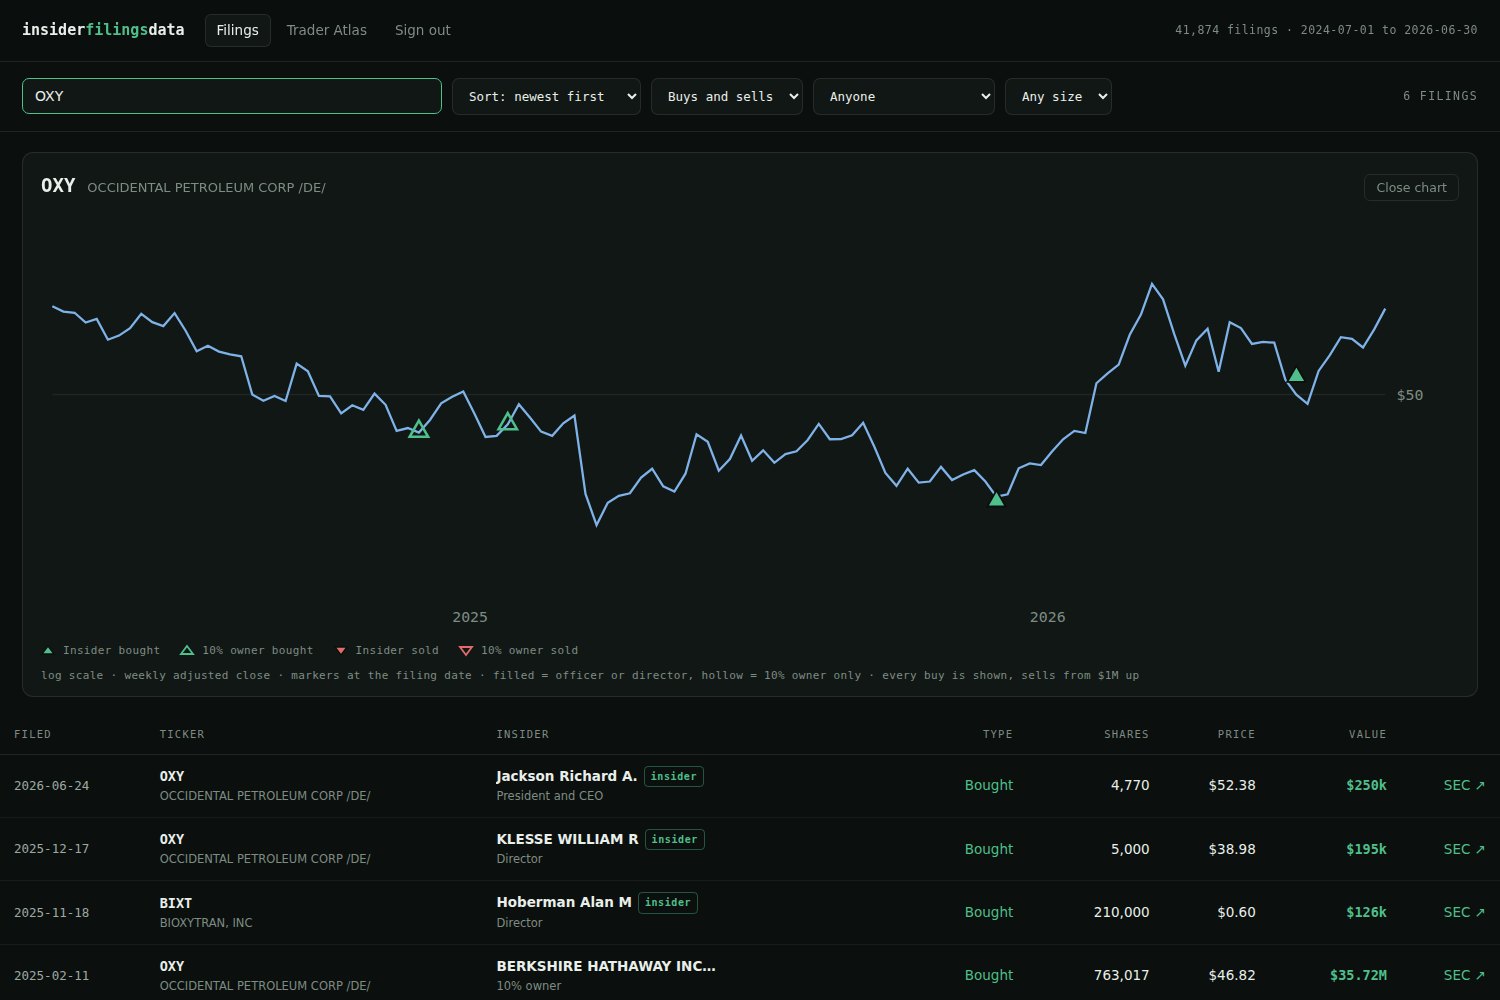
Task: Click Sign out
Action: pyautogui.click(x=423, y=30)
